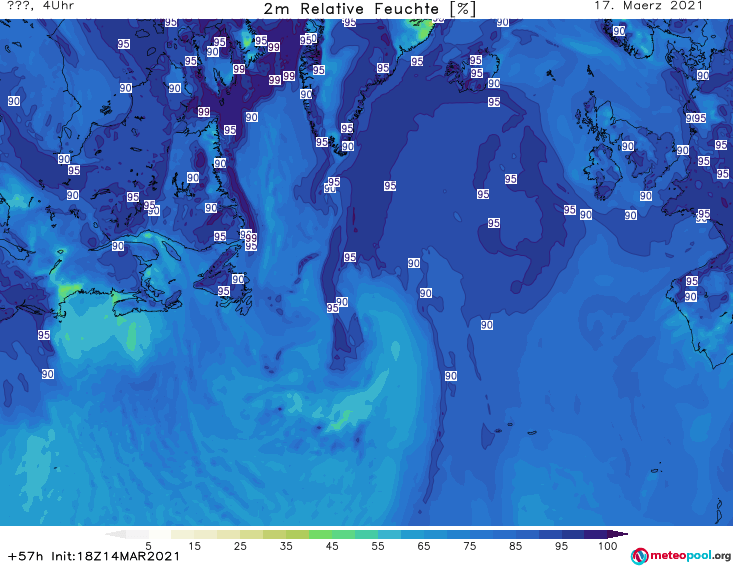The height and width of the screenshot is (566, 733).
Task: Click the map title "2m Relative Feuchte [%]"
Action: (369, 9)
